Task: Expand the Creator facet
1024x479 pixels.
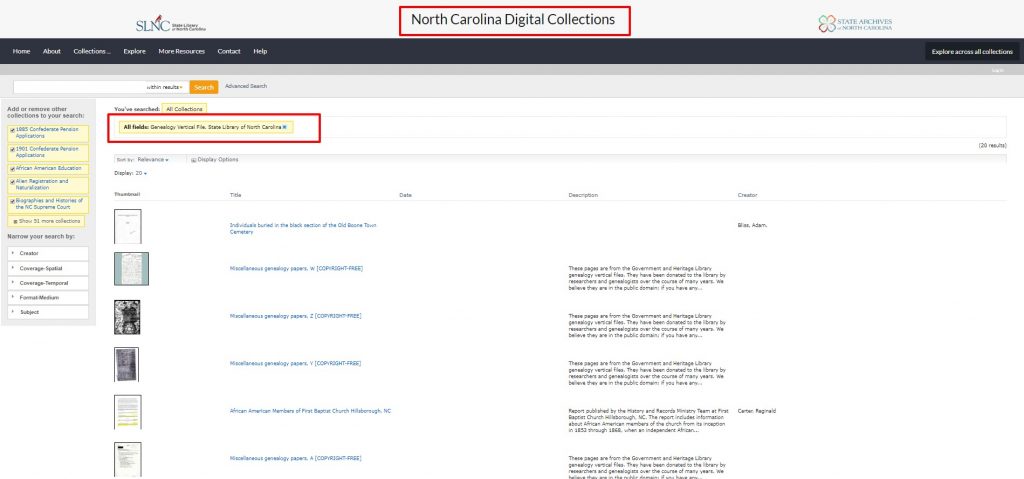Action: coord(48,253)
